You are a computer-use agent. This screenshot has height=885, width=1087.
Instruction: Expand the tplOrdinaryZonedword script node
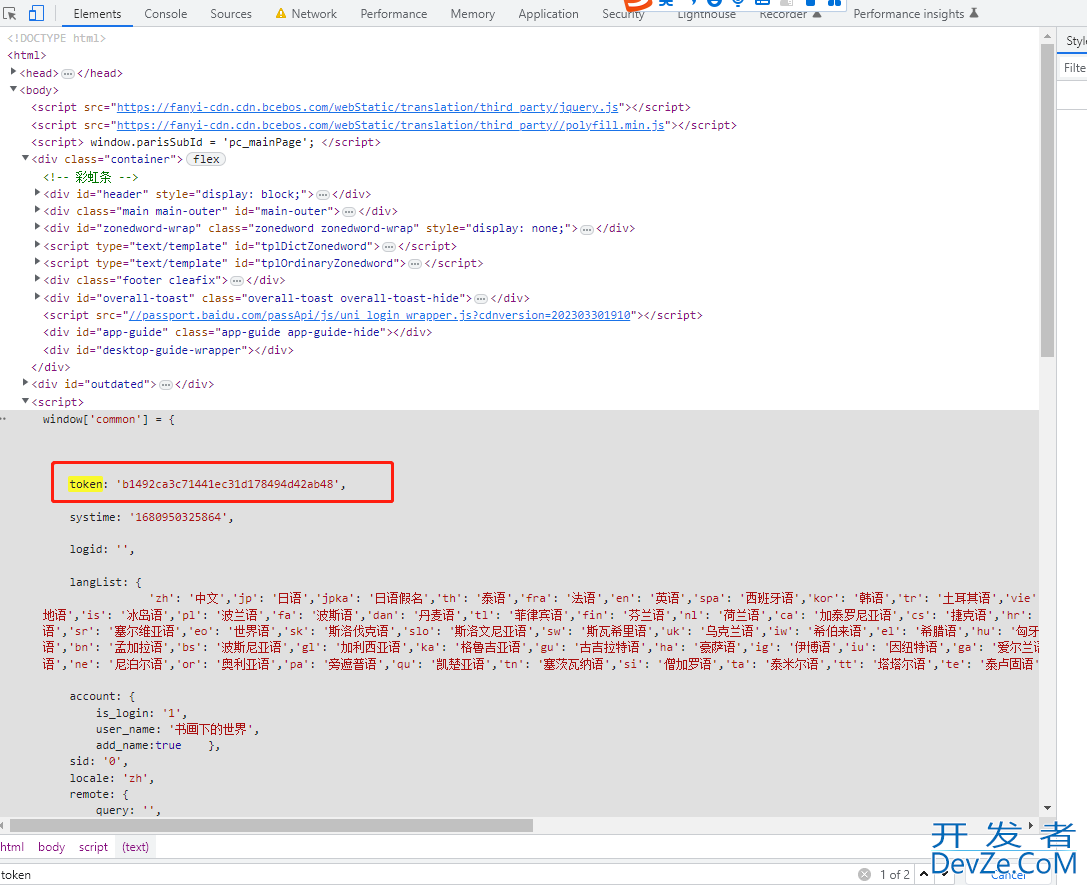[37, 261]
